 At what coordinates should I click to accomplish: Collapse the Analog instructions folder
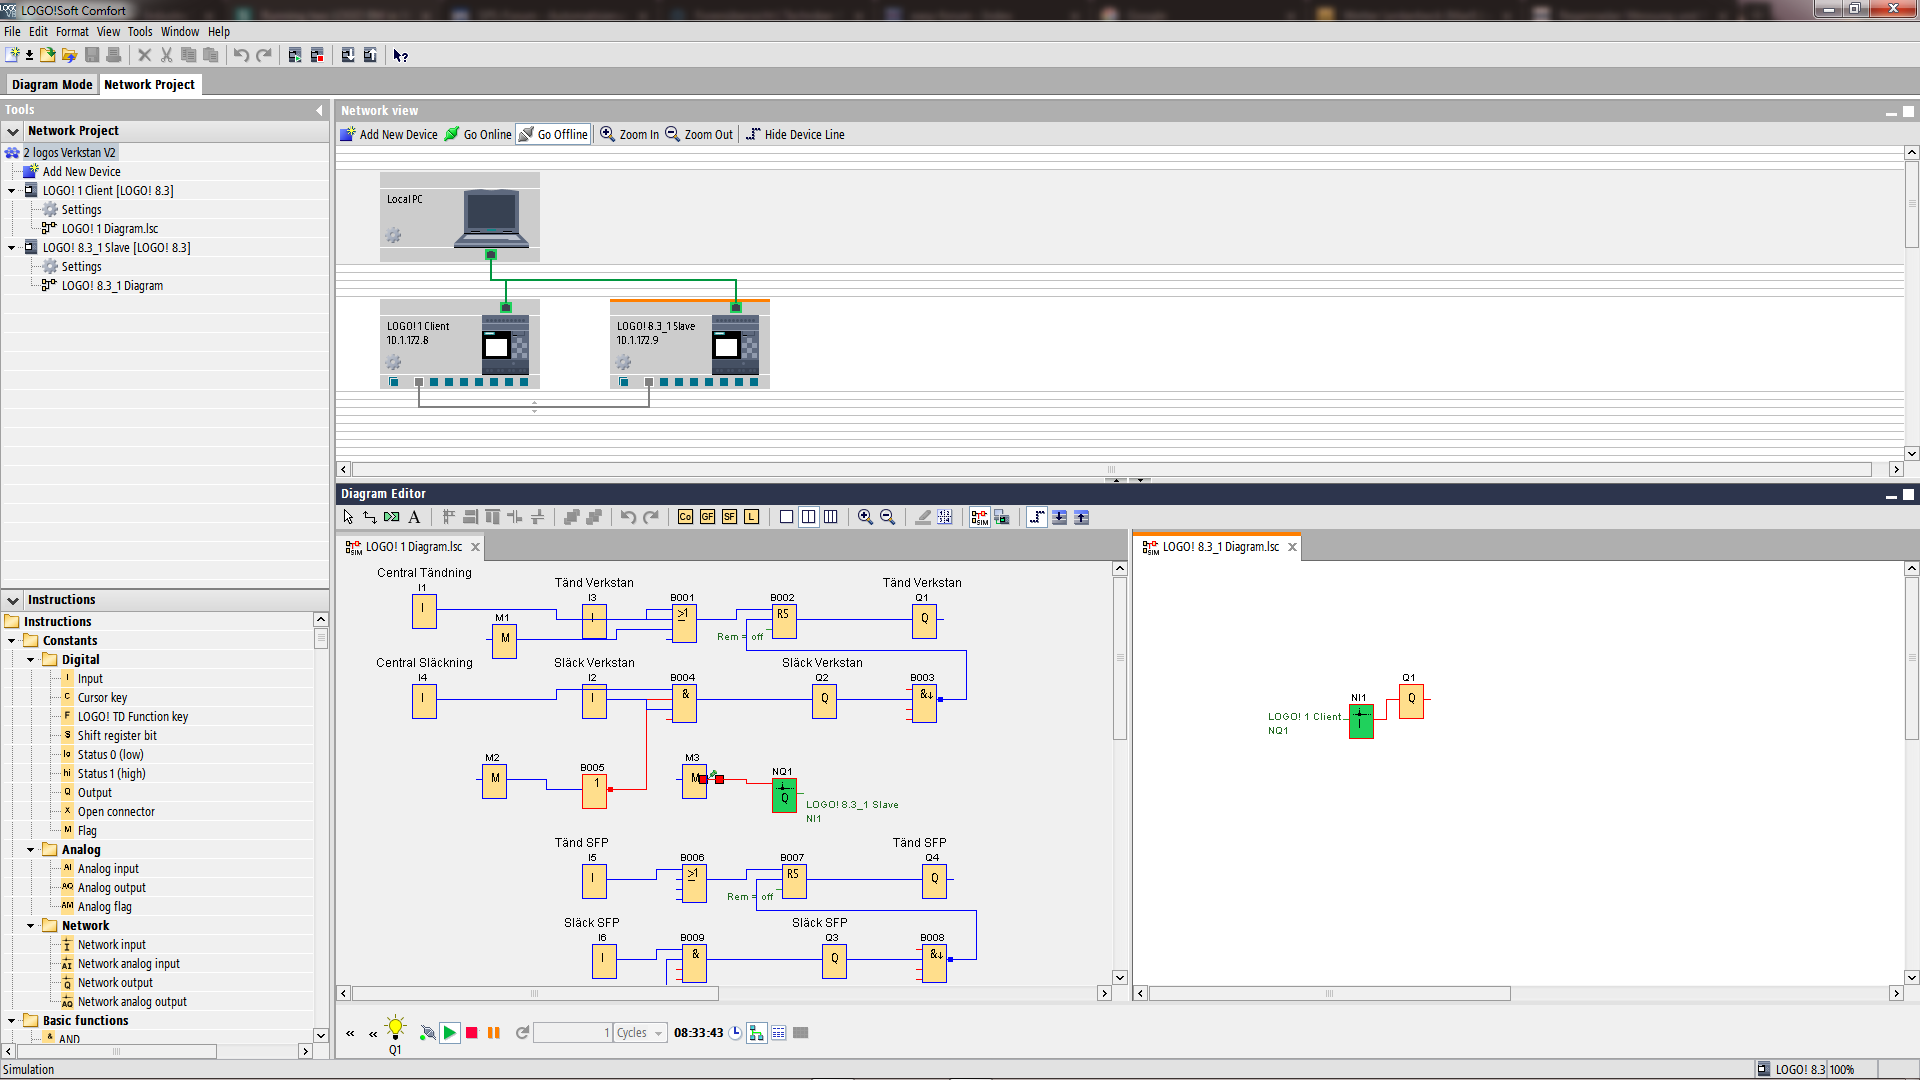[x=30, y=849]
